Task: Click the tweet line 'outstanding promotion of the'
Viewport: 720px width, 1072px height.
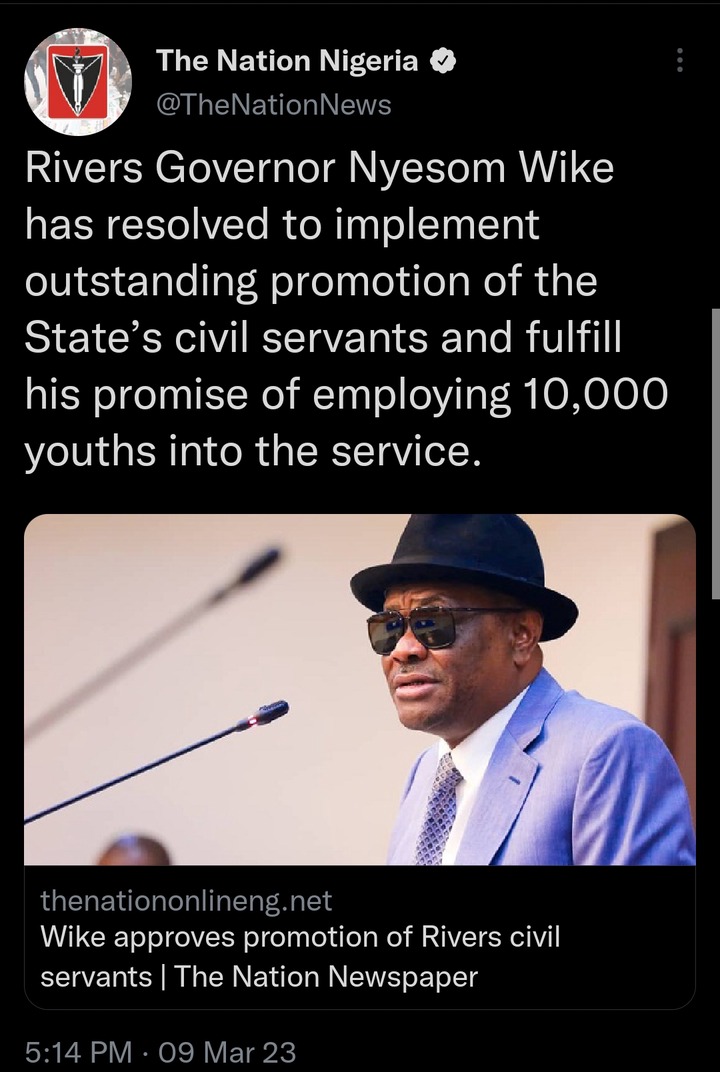Action: tap(311, 282)
